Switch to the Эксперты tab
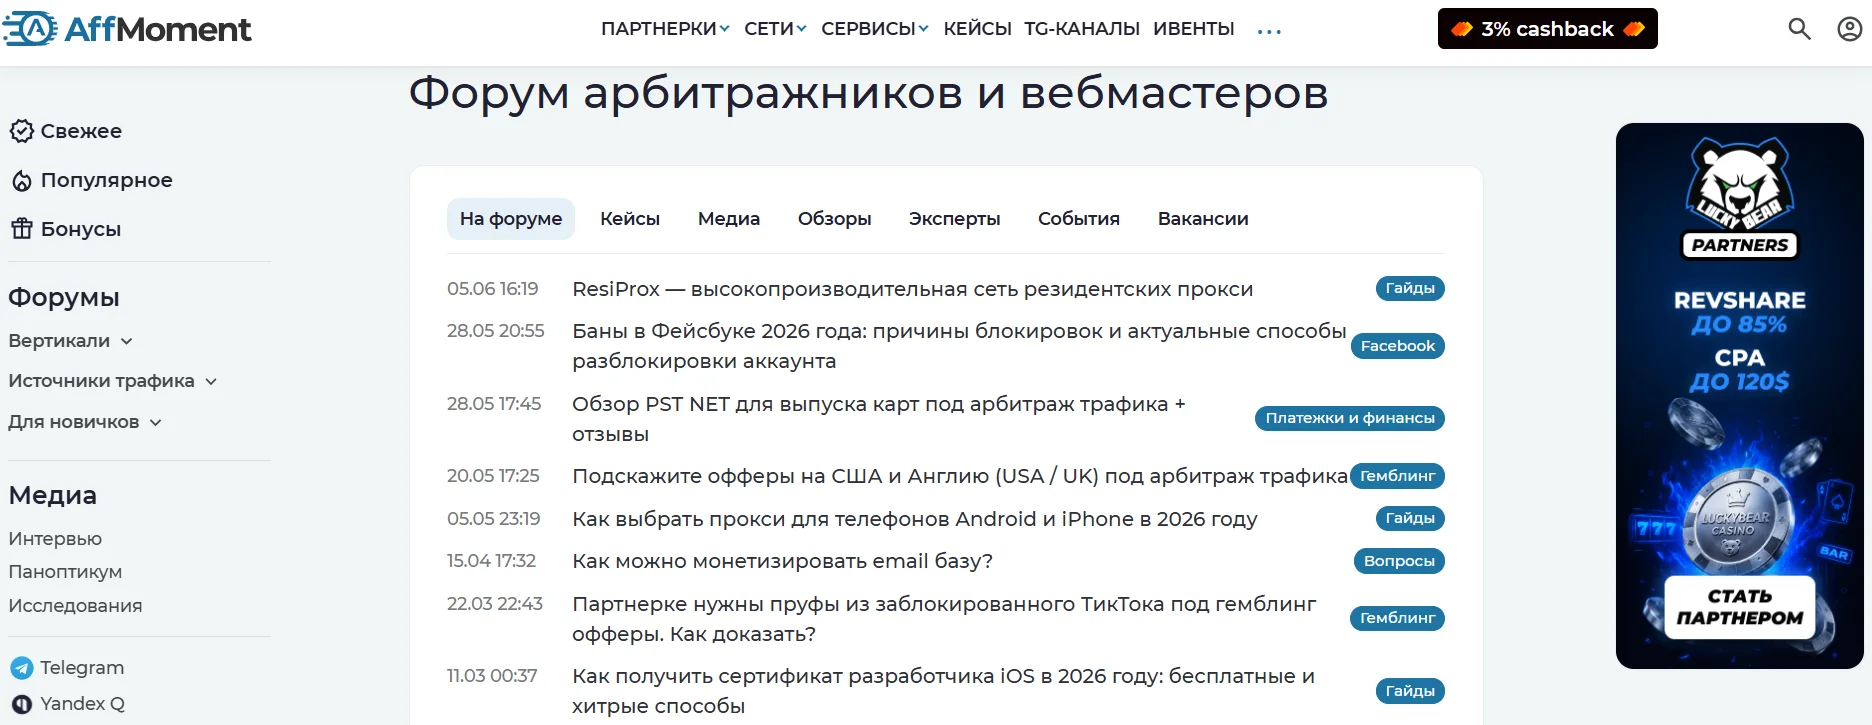Image resolution: width=1872 pixels, height=725 pixels. pyautogui.click(x=955, y=219)
